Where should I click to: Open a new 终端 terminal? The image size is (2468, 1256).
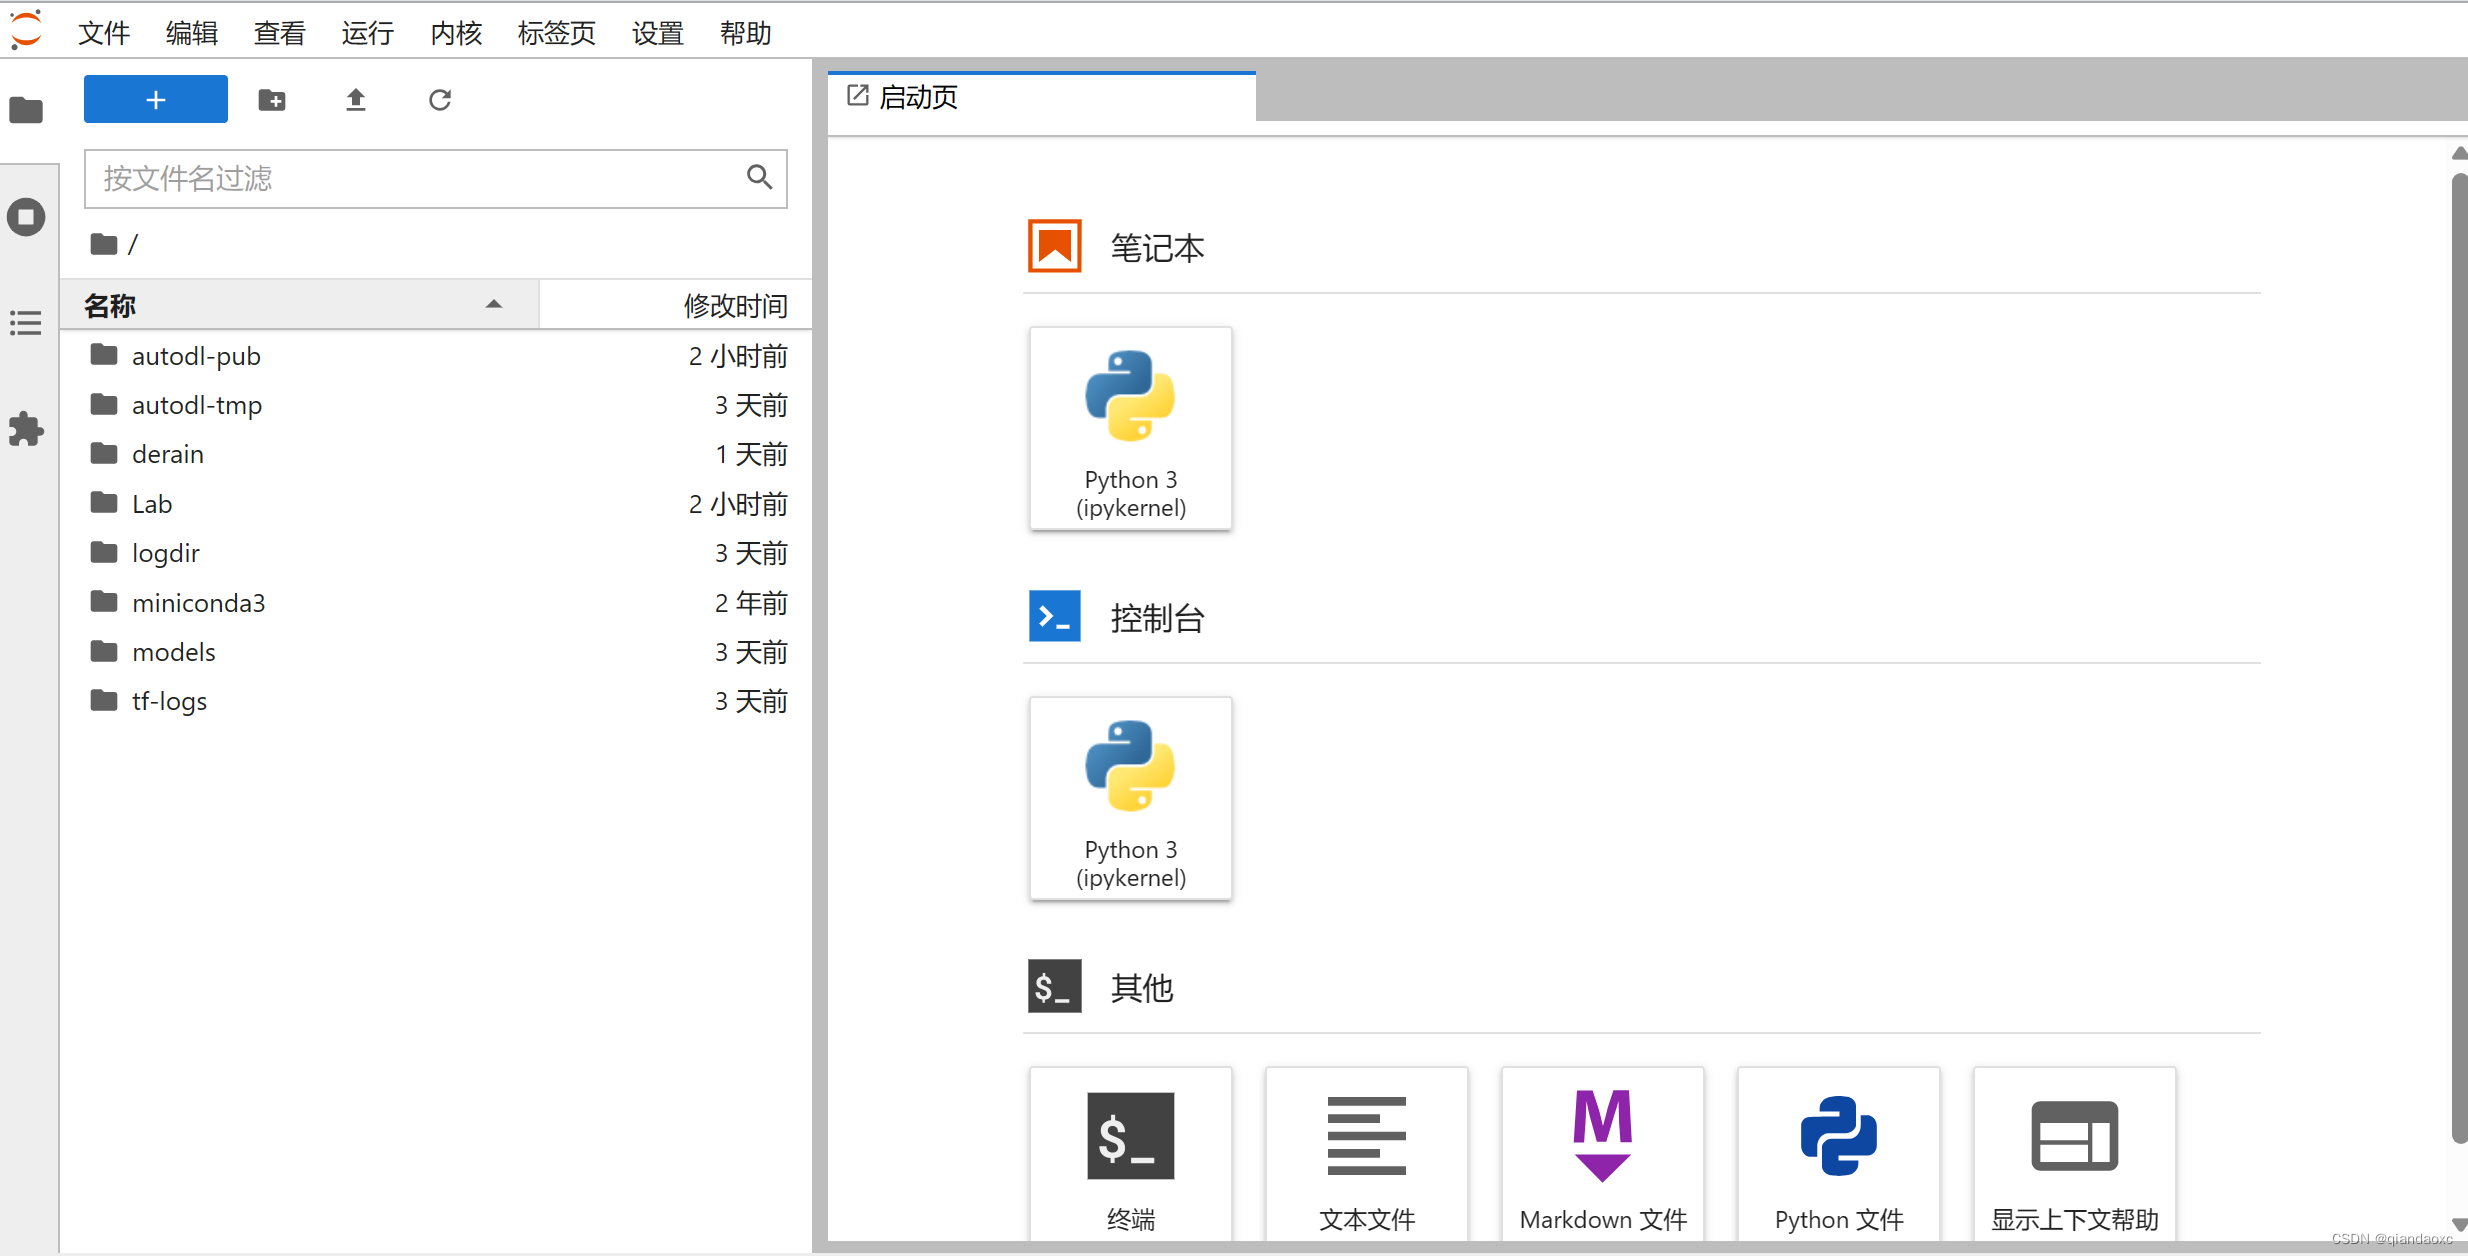pos(1131,1154)
